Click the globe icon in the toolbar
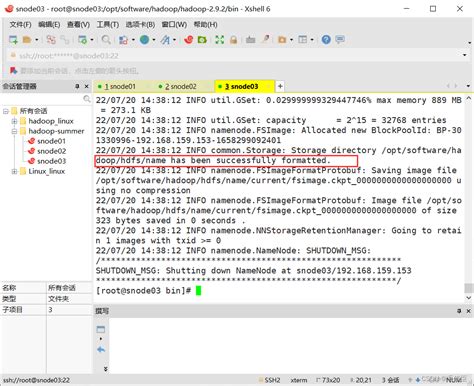This screenshot has width=474, height=386. (144, 40)
